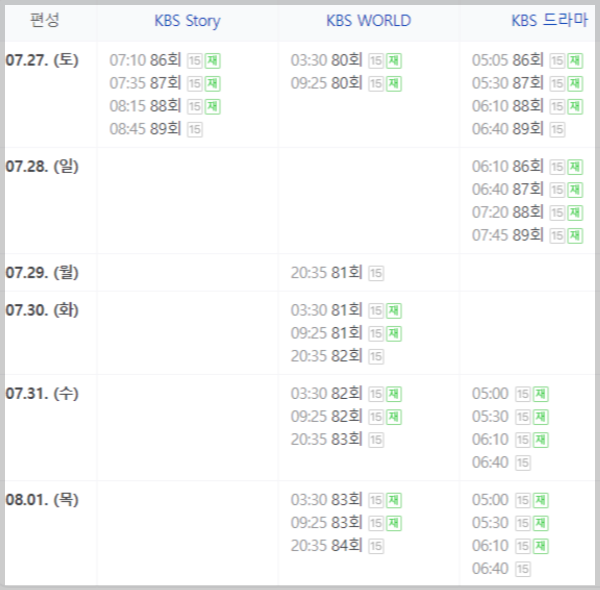600x590 pixels.
Task: Click KBS WORLD 09:25 81회 entry
Action: [326, 333]
